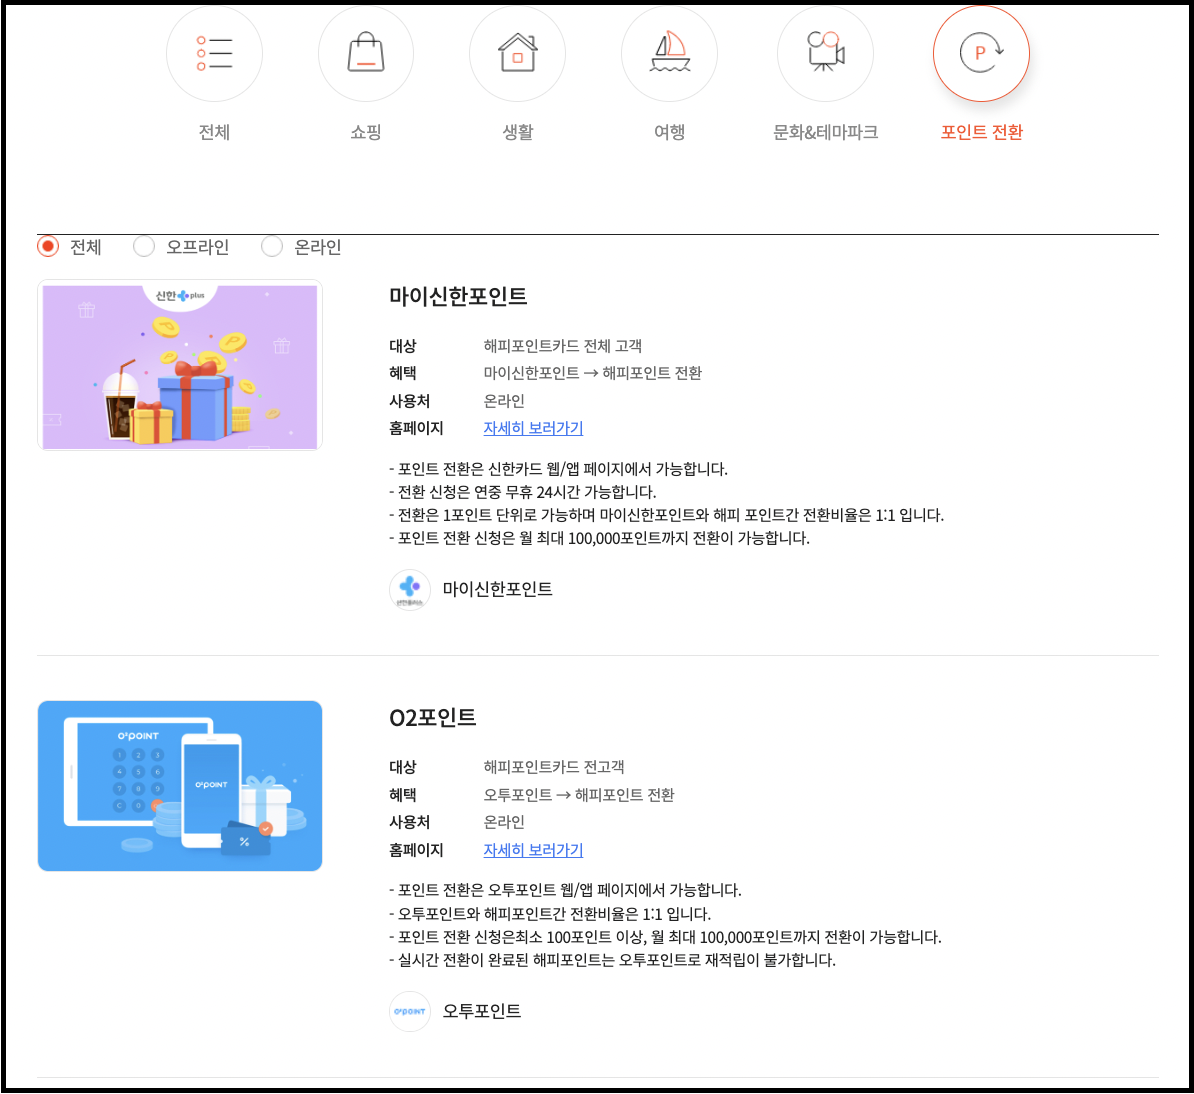Click the line '오투포인트와 해피포인트간 전환비율은 1:1'
The image size is (1194, 1094).
coord(550,914)
